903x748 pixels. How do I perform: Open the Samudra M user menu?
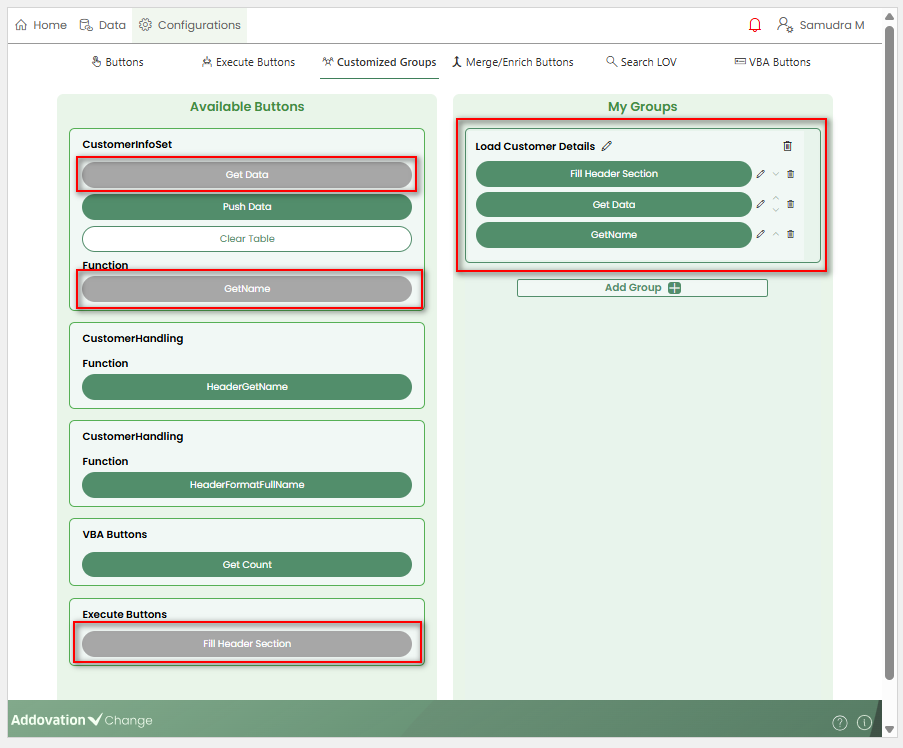pos(821,25)
